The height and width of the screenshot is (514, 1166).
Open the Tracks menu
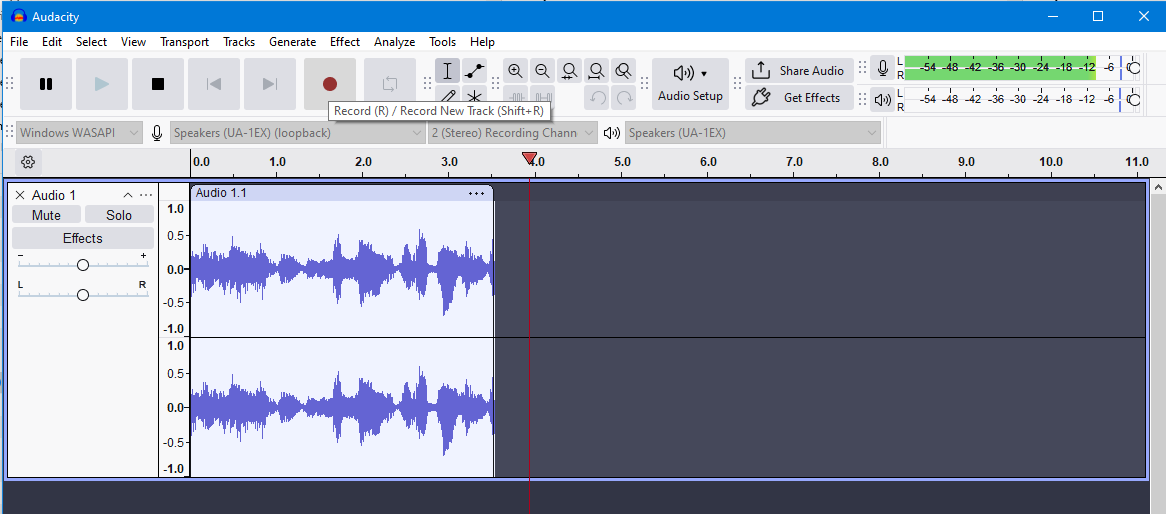239,42
